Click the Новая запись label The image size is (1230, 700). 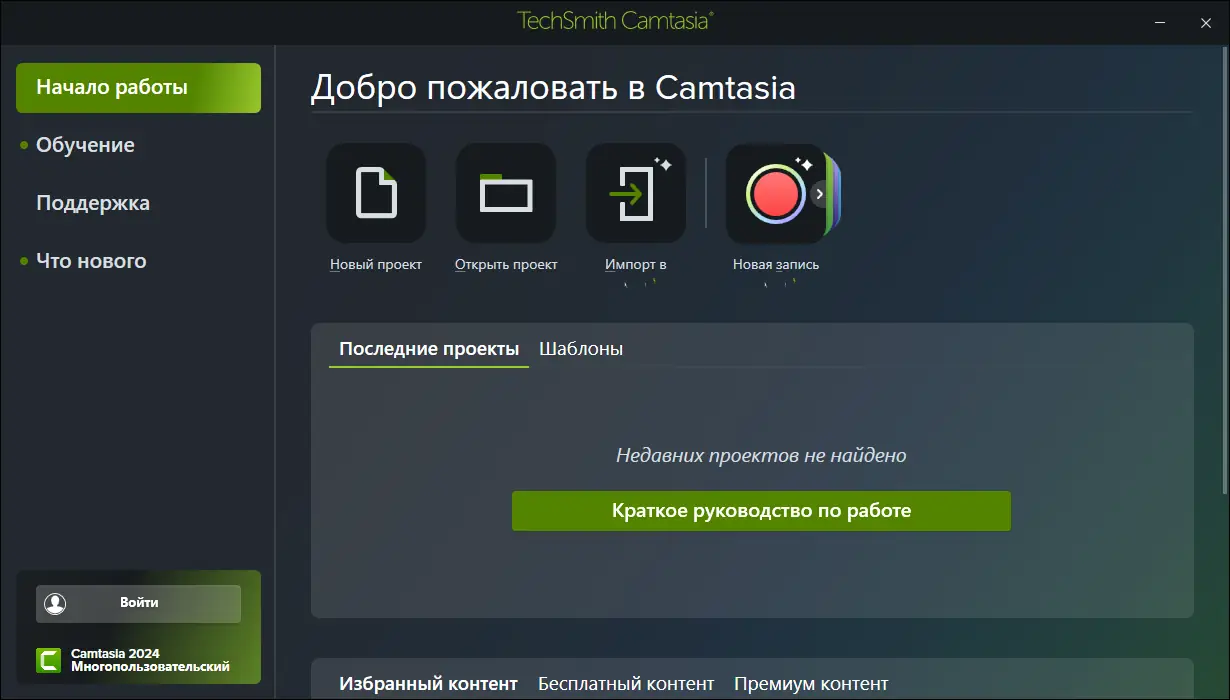[776, 265]
